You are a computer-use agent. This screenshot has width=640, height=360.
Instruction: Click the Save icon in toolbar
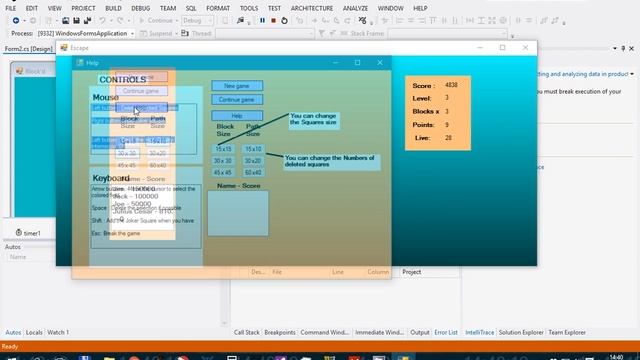76,20
